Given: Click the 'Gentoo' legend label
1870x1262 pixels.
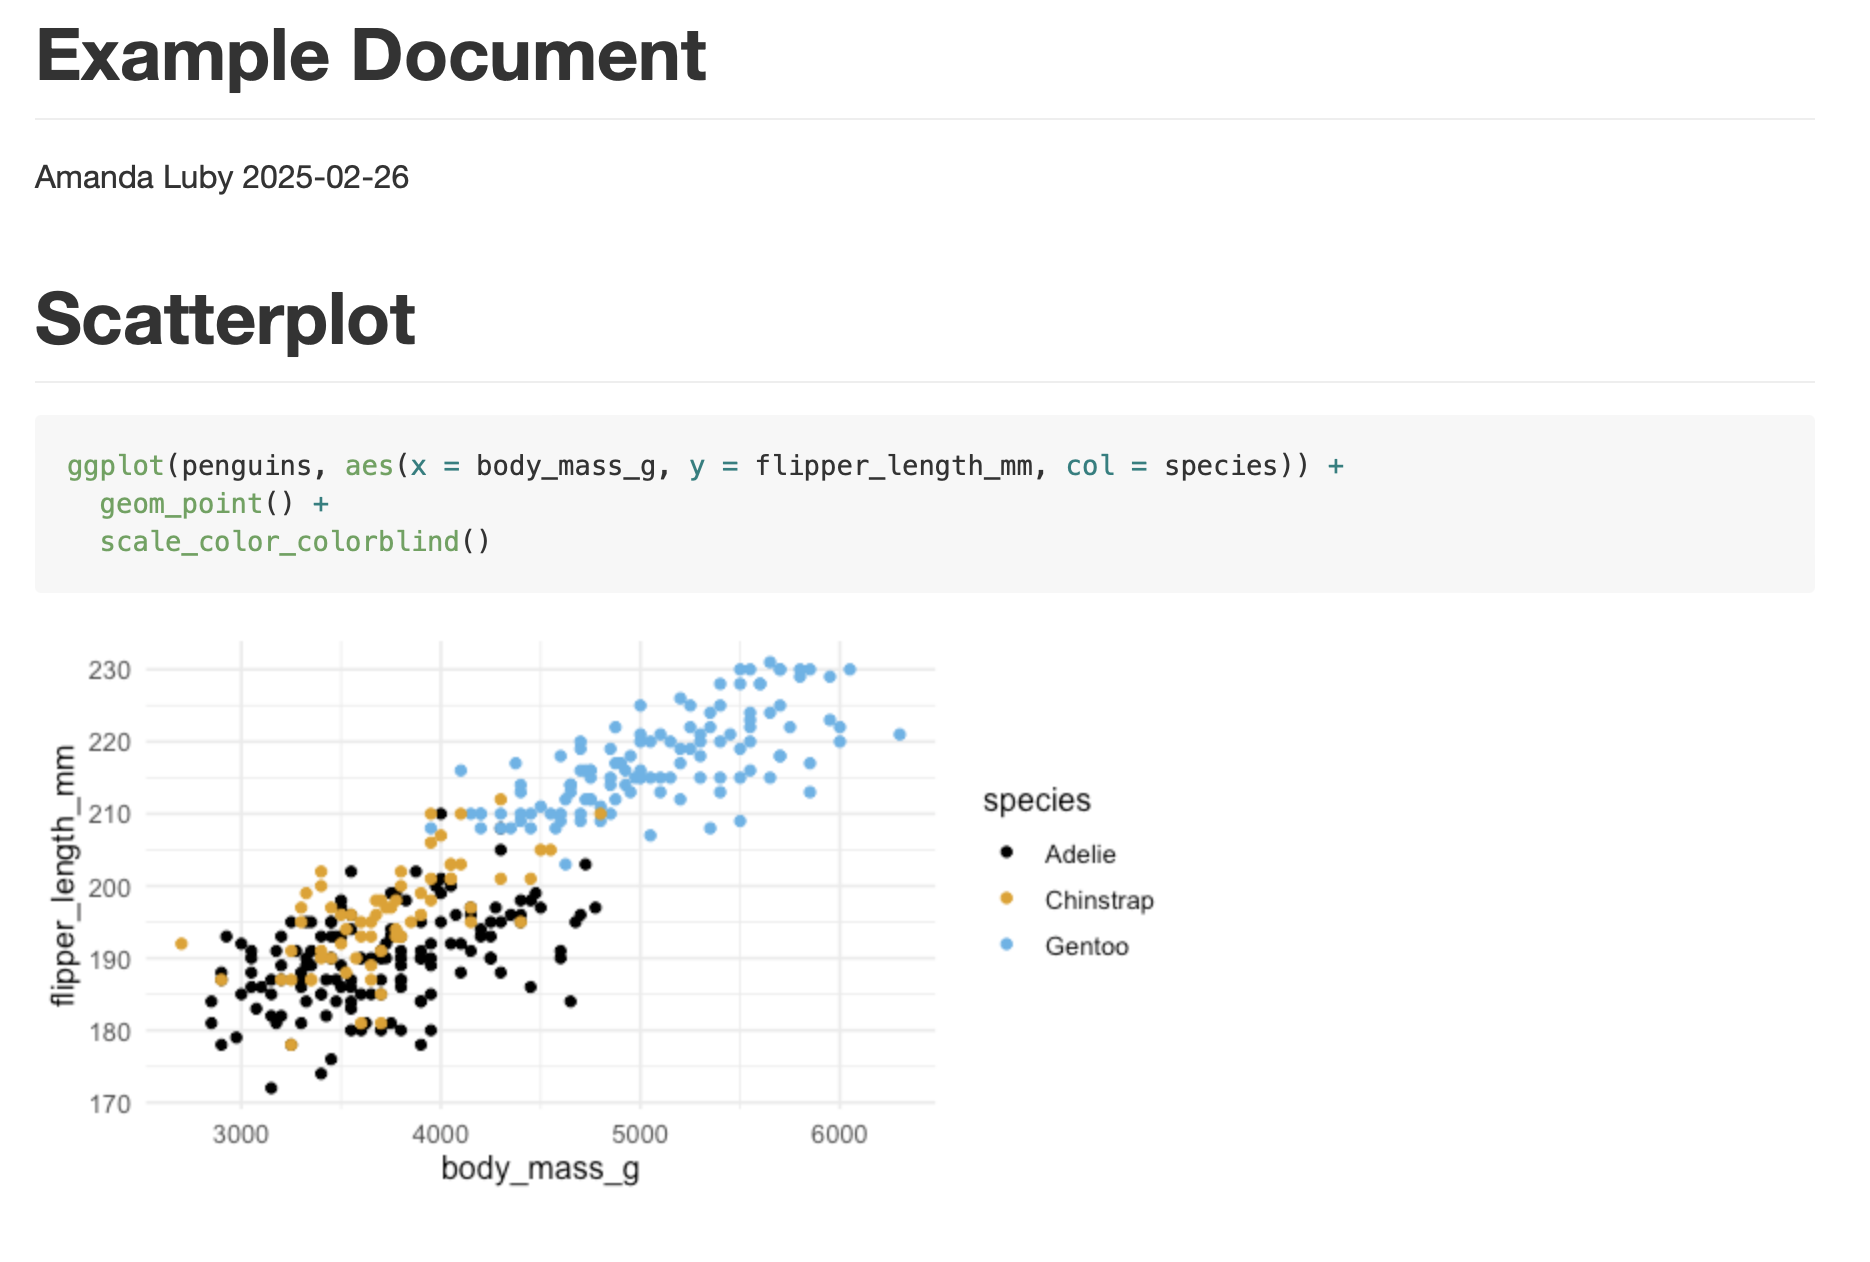Looking at the screenshot, I should [1086, 946].
